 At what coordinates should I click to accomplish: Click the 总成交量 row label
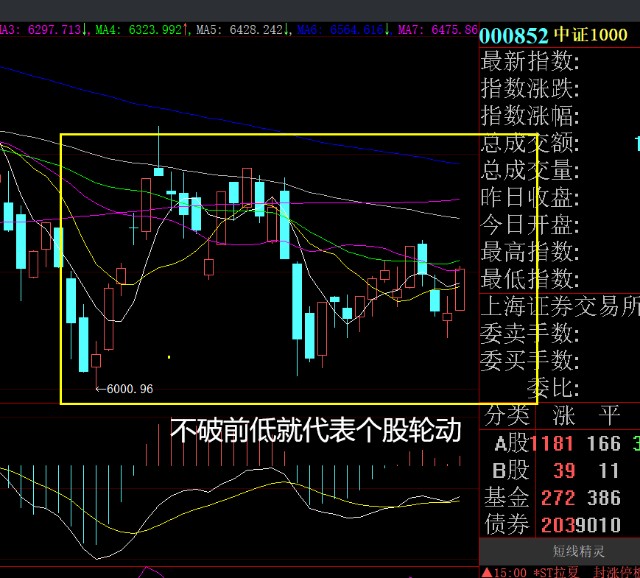tap(530, 170)
